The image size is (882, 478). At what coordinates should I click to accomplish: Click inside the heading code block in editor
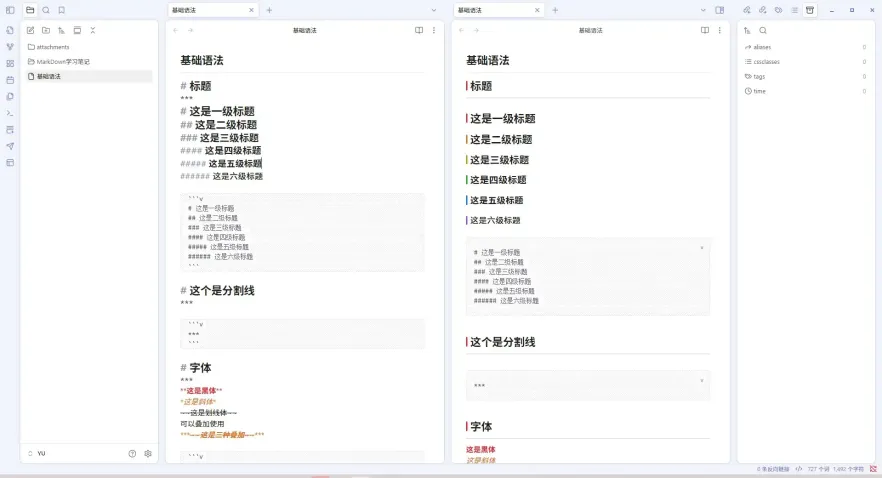click(303, 232)
